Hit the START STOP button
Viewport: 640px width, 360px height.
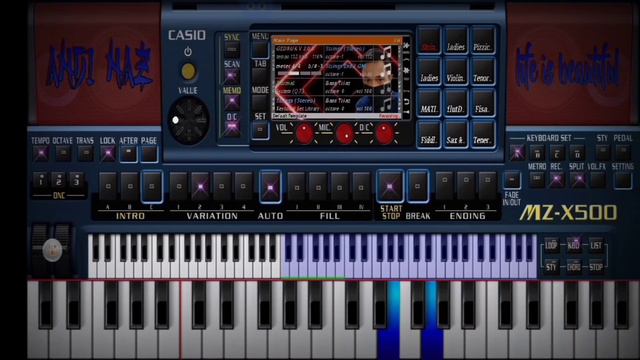pyautogui.click(x=390, y=187)
